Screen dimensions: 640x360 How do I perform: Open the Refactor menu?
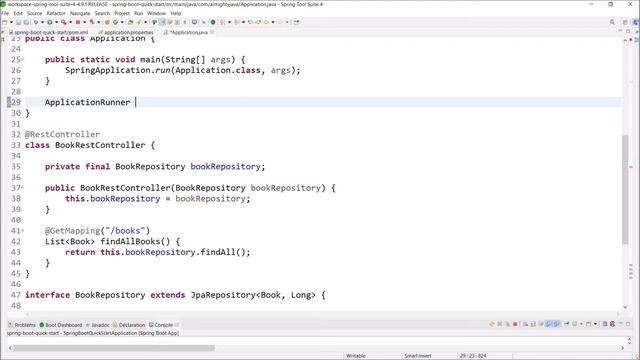point(56,13)
